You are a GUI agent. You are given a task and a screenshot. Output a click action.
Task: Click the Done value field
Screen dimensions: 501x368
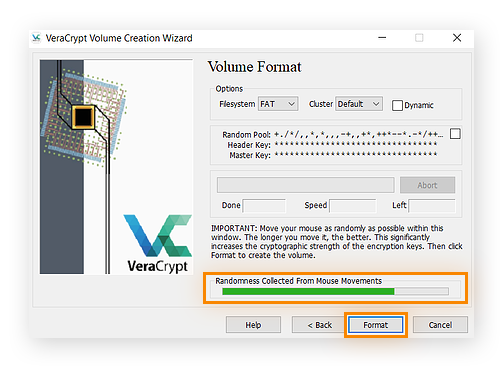[264, 206]
